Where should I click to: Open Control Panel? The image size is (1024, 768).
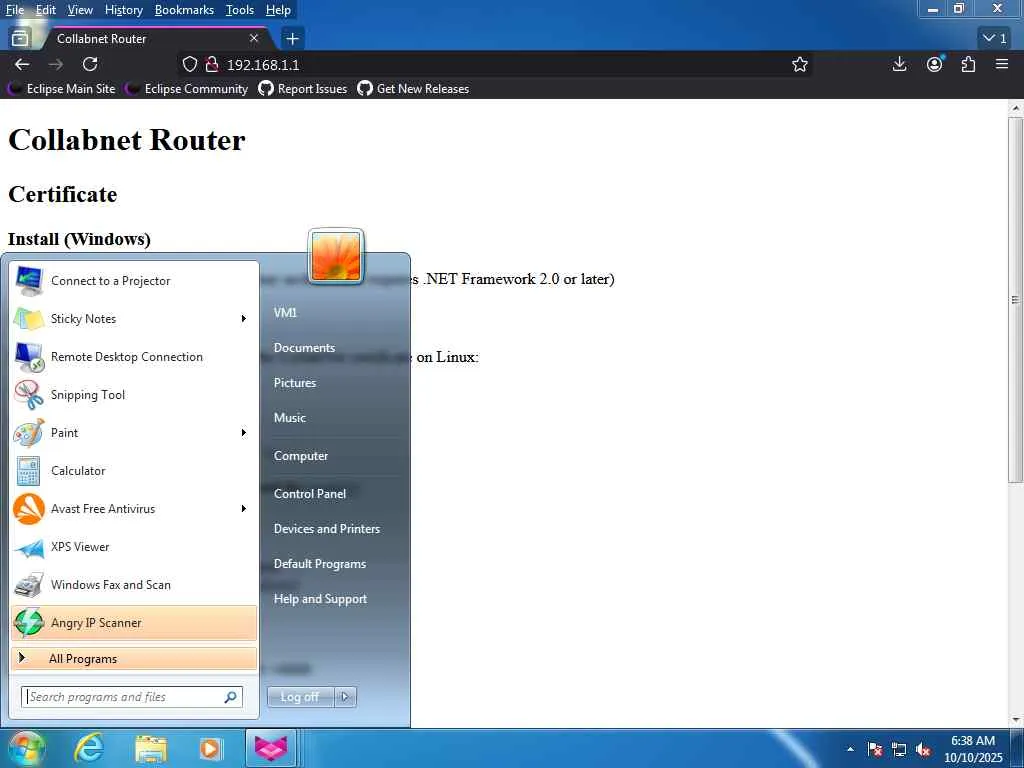click(x=310, y=494)
